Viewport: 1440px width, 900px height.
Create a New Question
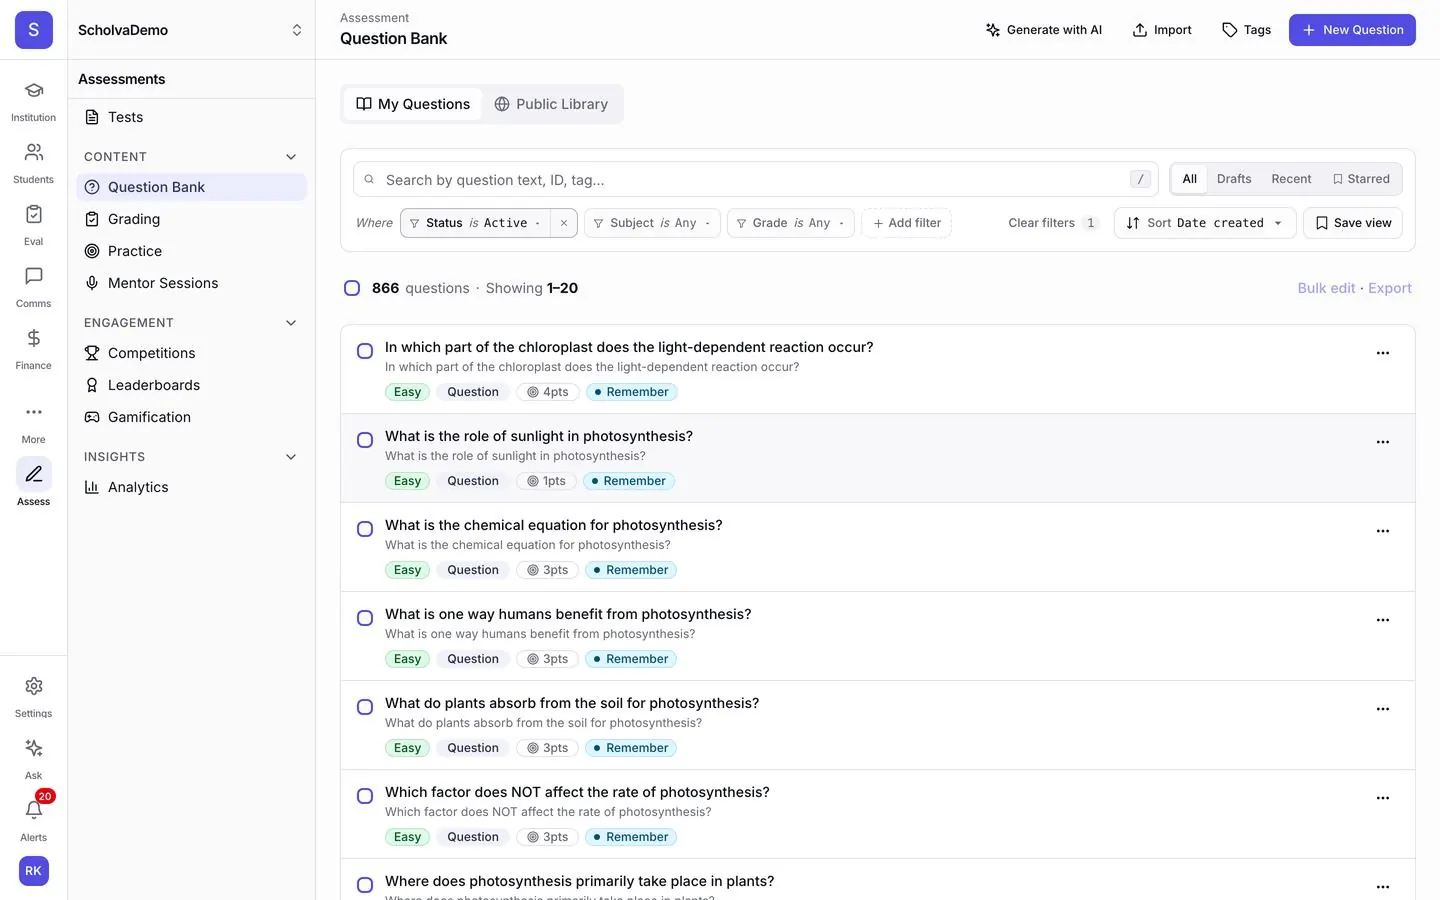pos(1352,30)
